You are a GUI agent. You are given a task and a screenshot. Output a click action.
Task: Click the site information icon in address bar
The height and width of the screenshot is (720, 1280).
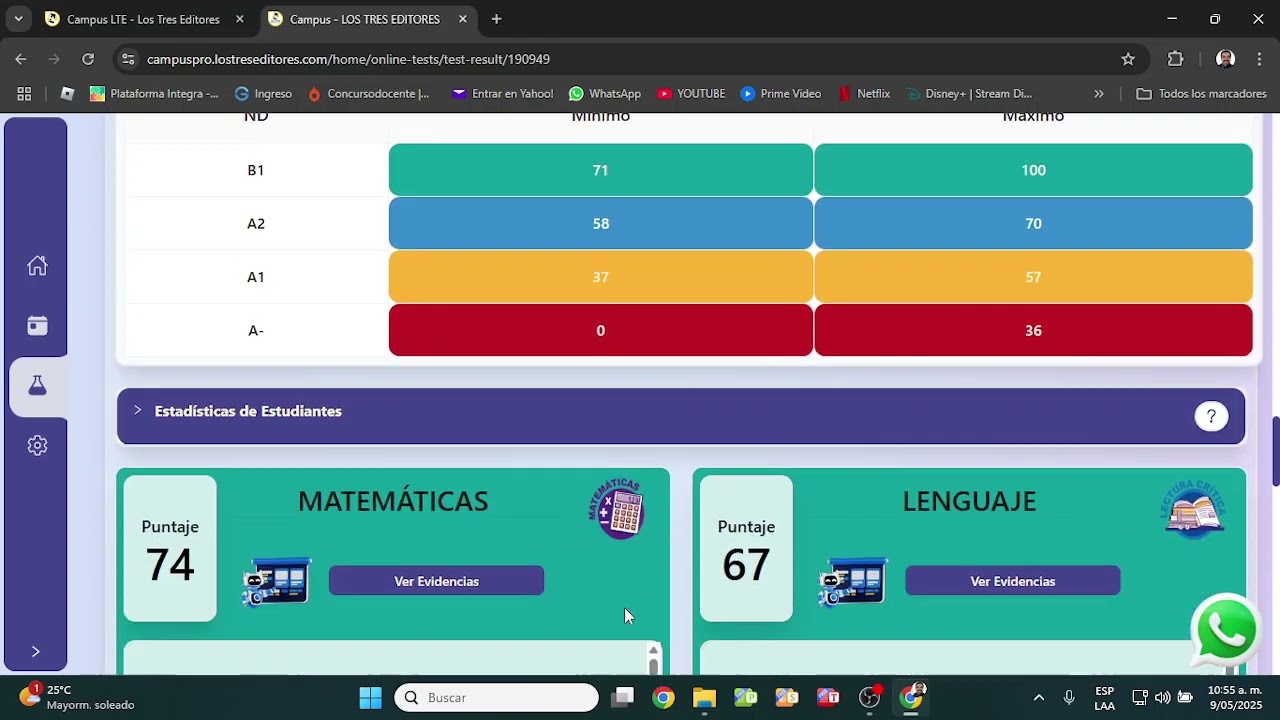128,59
